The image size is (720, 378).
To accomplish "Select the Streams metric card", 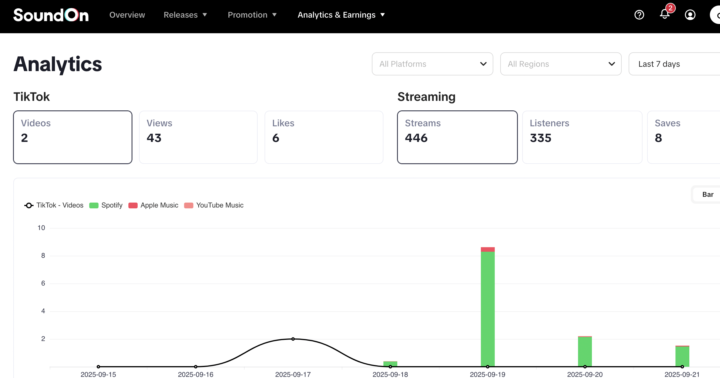I will coord(457,137).
